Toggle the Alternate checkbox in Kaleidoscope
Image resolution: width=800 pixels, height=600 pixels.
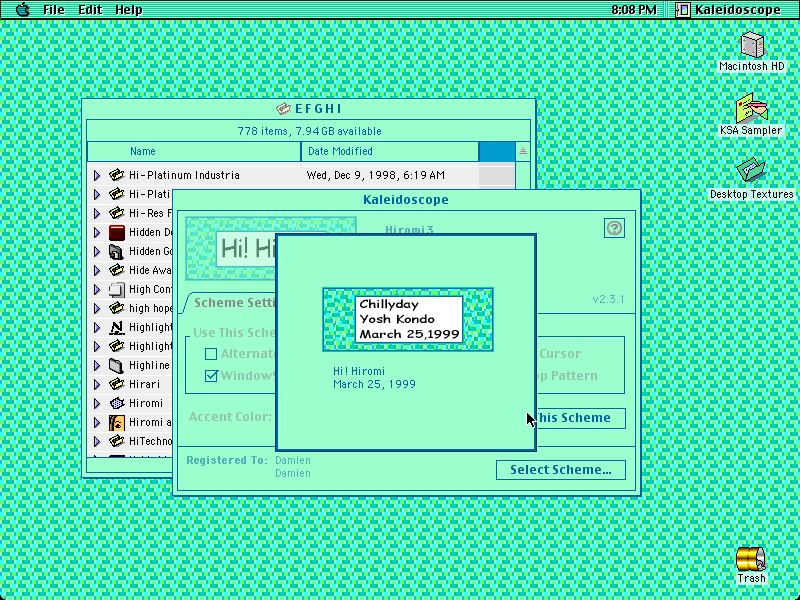[x=211, y=354]
